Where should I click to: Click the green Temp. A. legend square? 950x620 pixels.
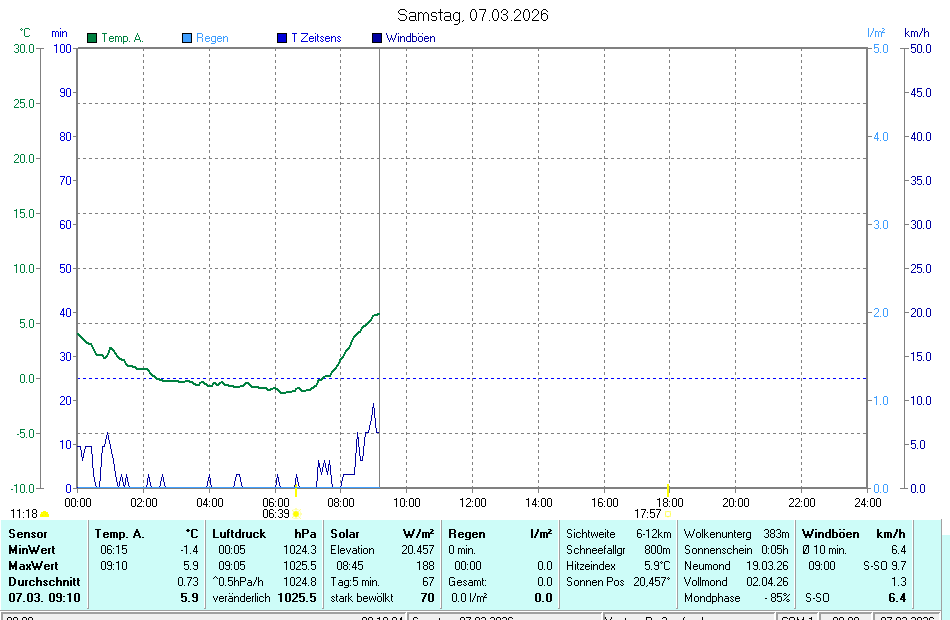click(x=92, y=38)
